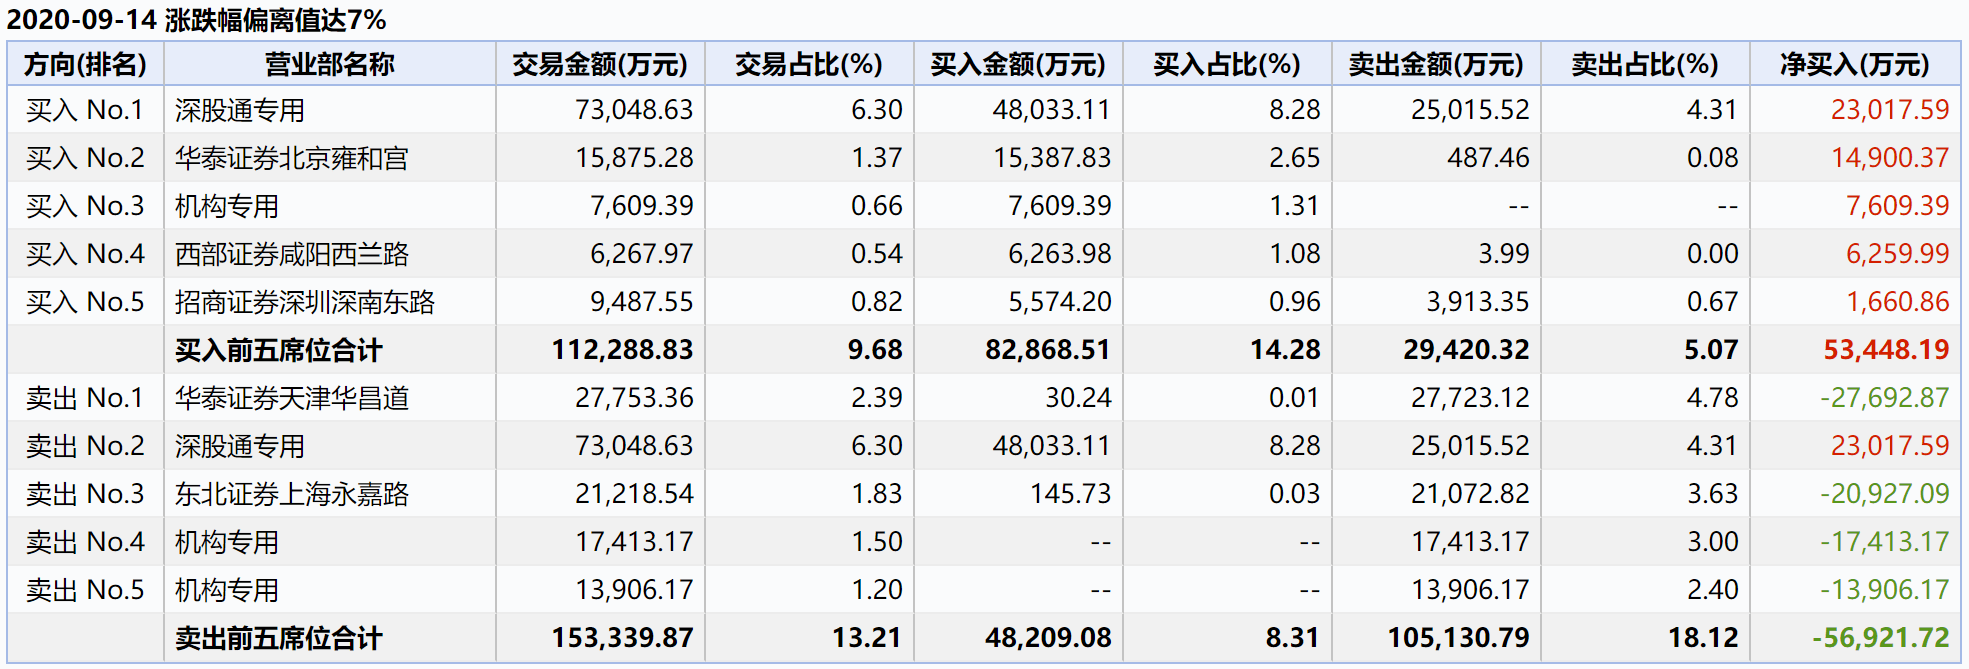This screenshot has width=1969, height=669.
Task: Click 机构专用 in the 卖出 No.5 row
Action: pyautogui.click(x=226, y=590)
